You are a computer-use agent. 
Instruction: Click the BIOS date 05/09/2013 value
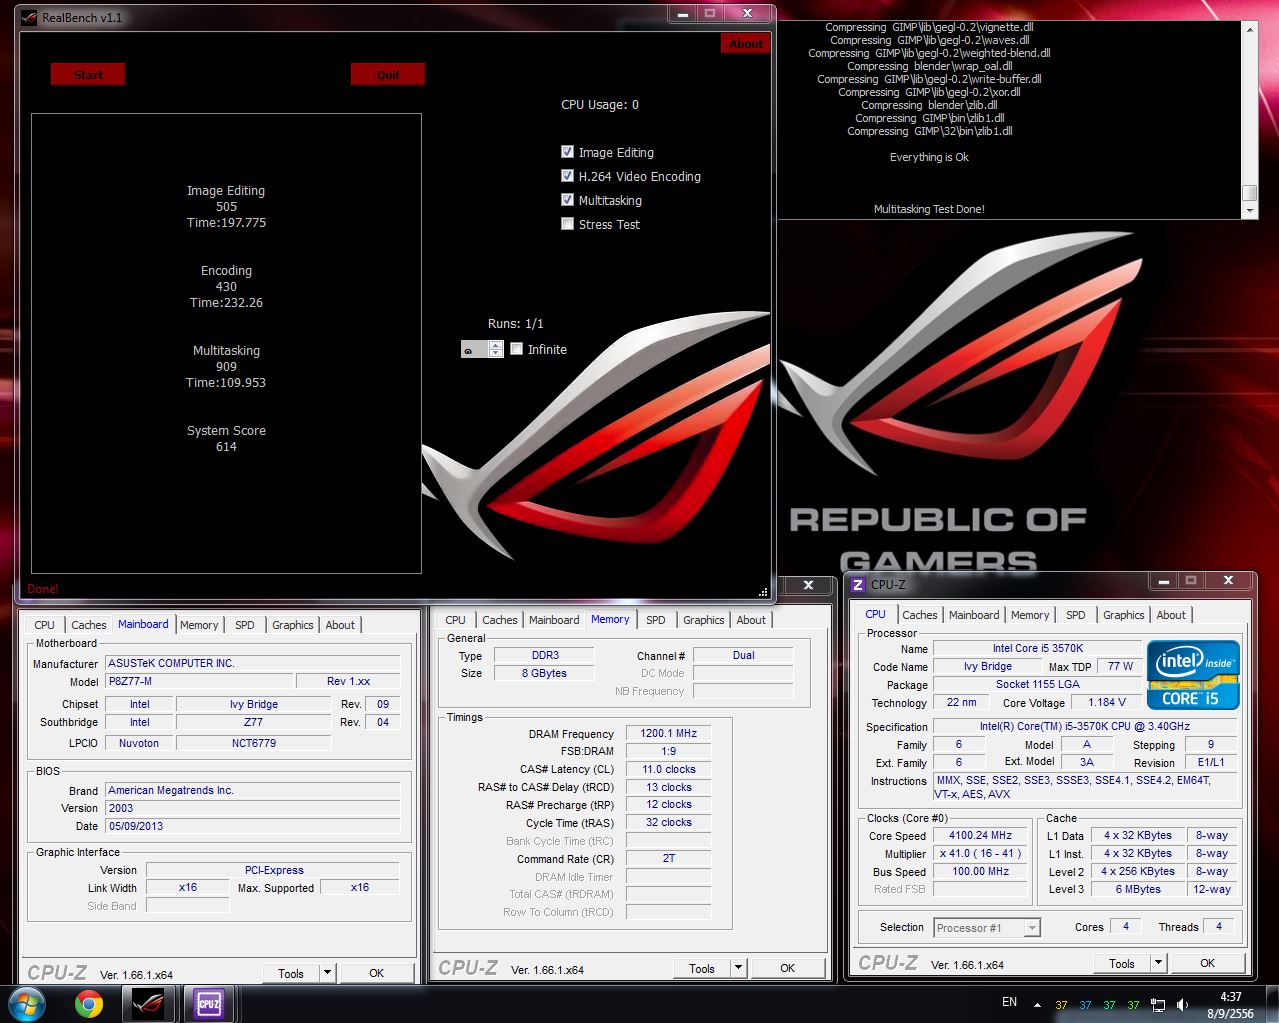click(253, 826)
